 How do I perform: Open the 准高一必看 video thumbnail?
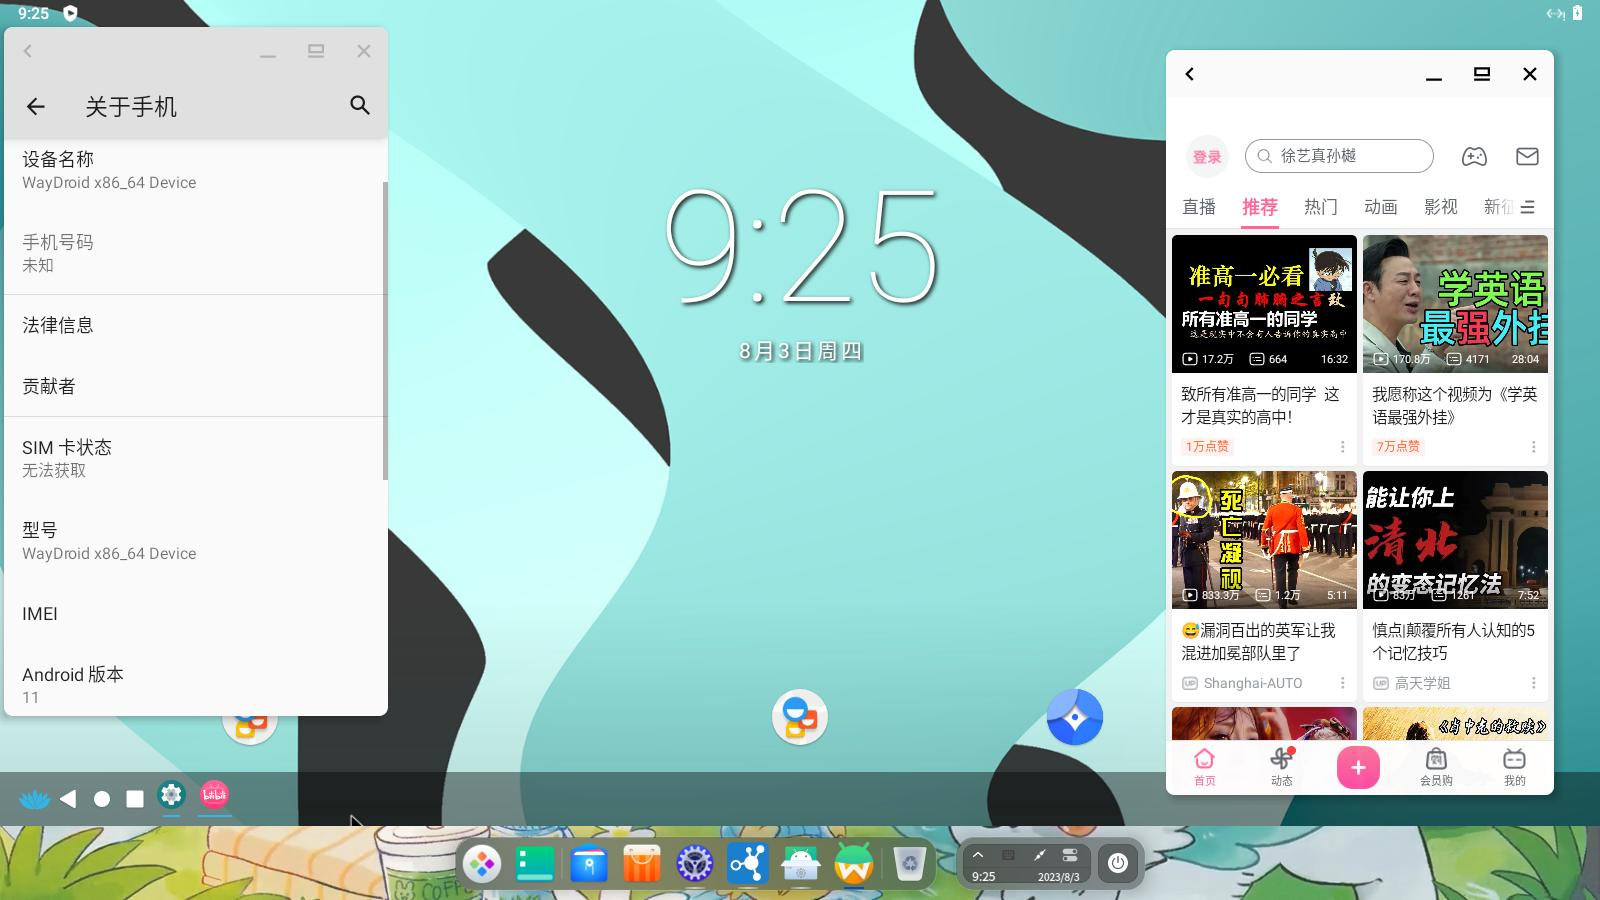(x=1264, y=304)
